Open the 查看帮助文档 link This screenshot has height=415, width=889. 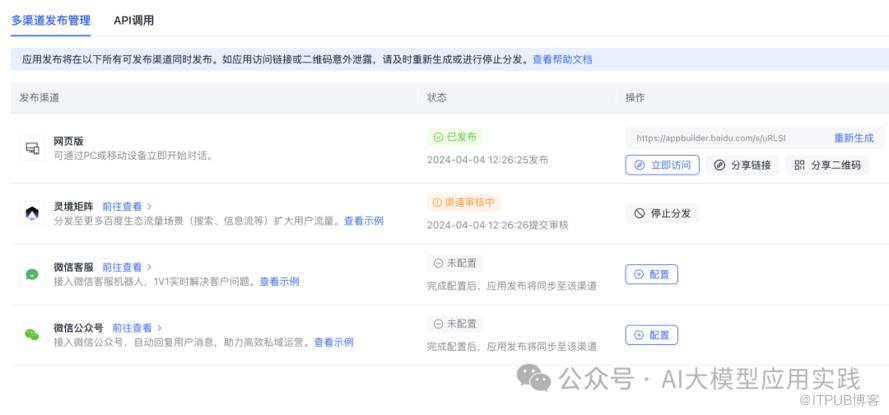(562, 60)
